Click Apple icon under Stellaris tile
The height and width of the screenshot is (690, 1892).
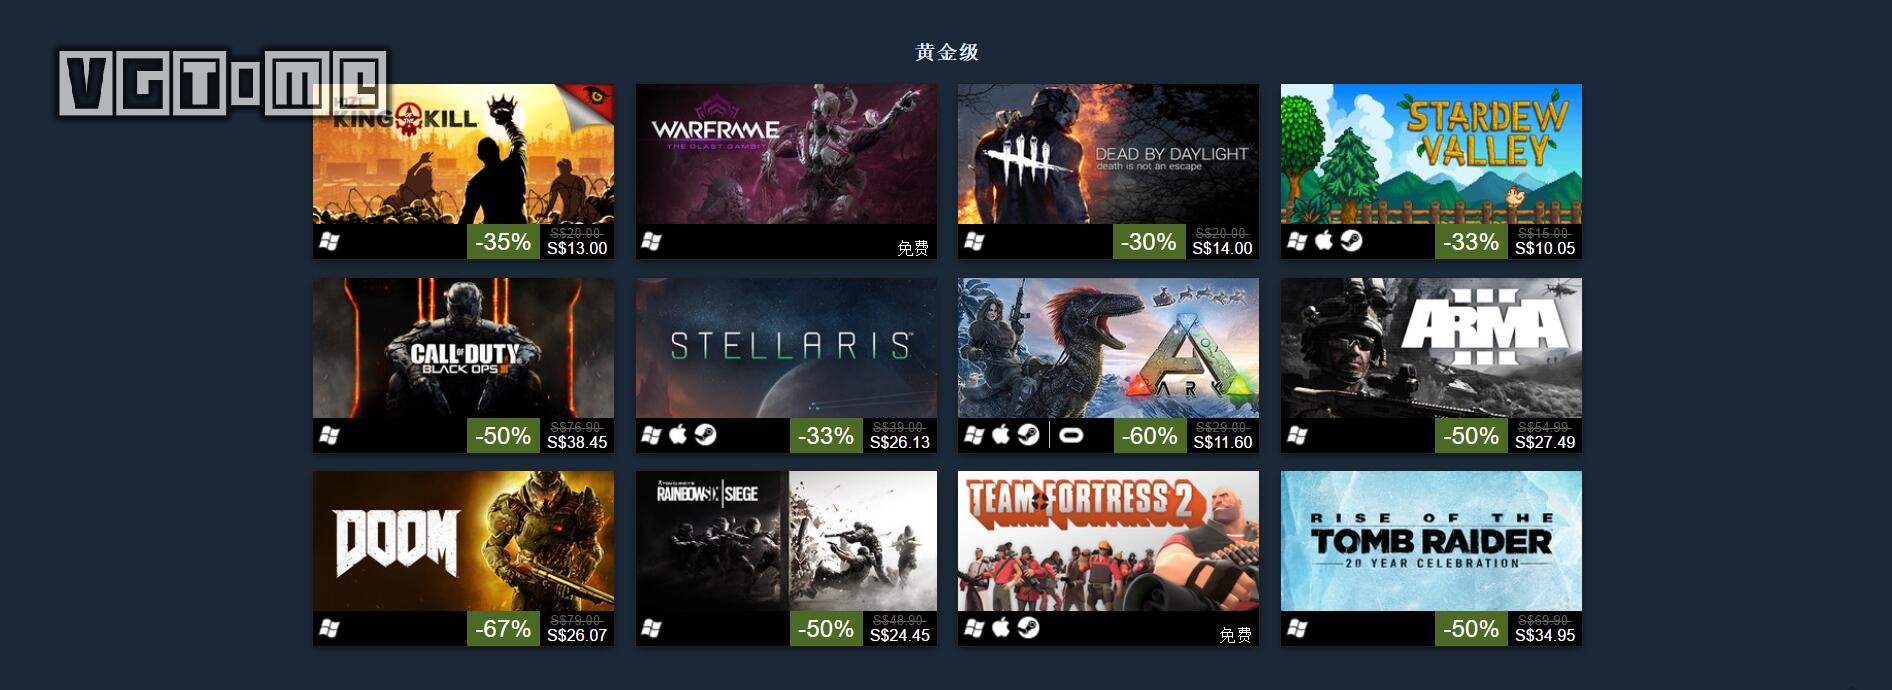(678, 435)
